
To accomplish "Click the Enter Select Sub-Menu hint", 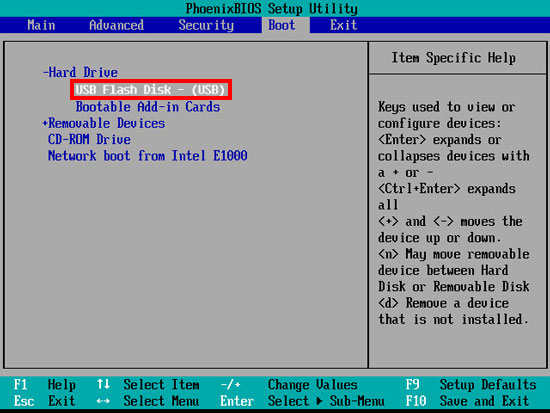I will [302, 401].
